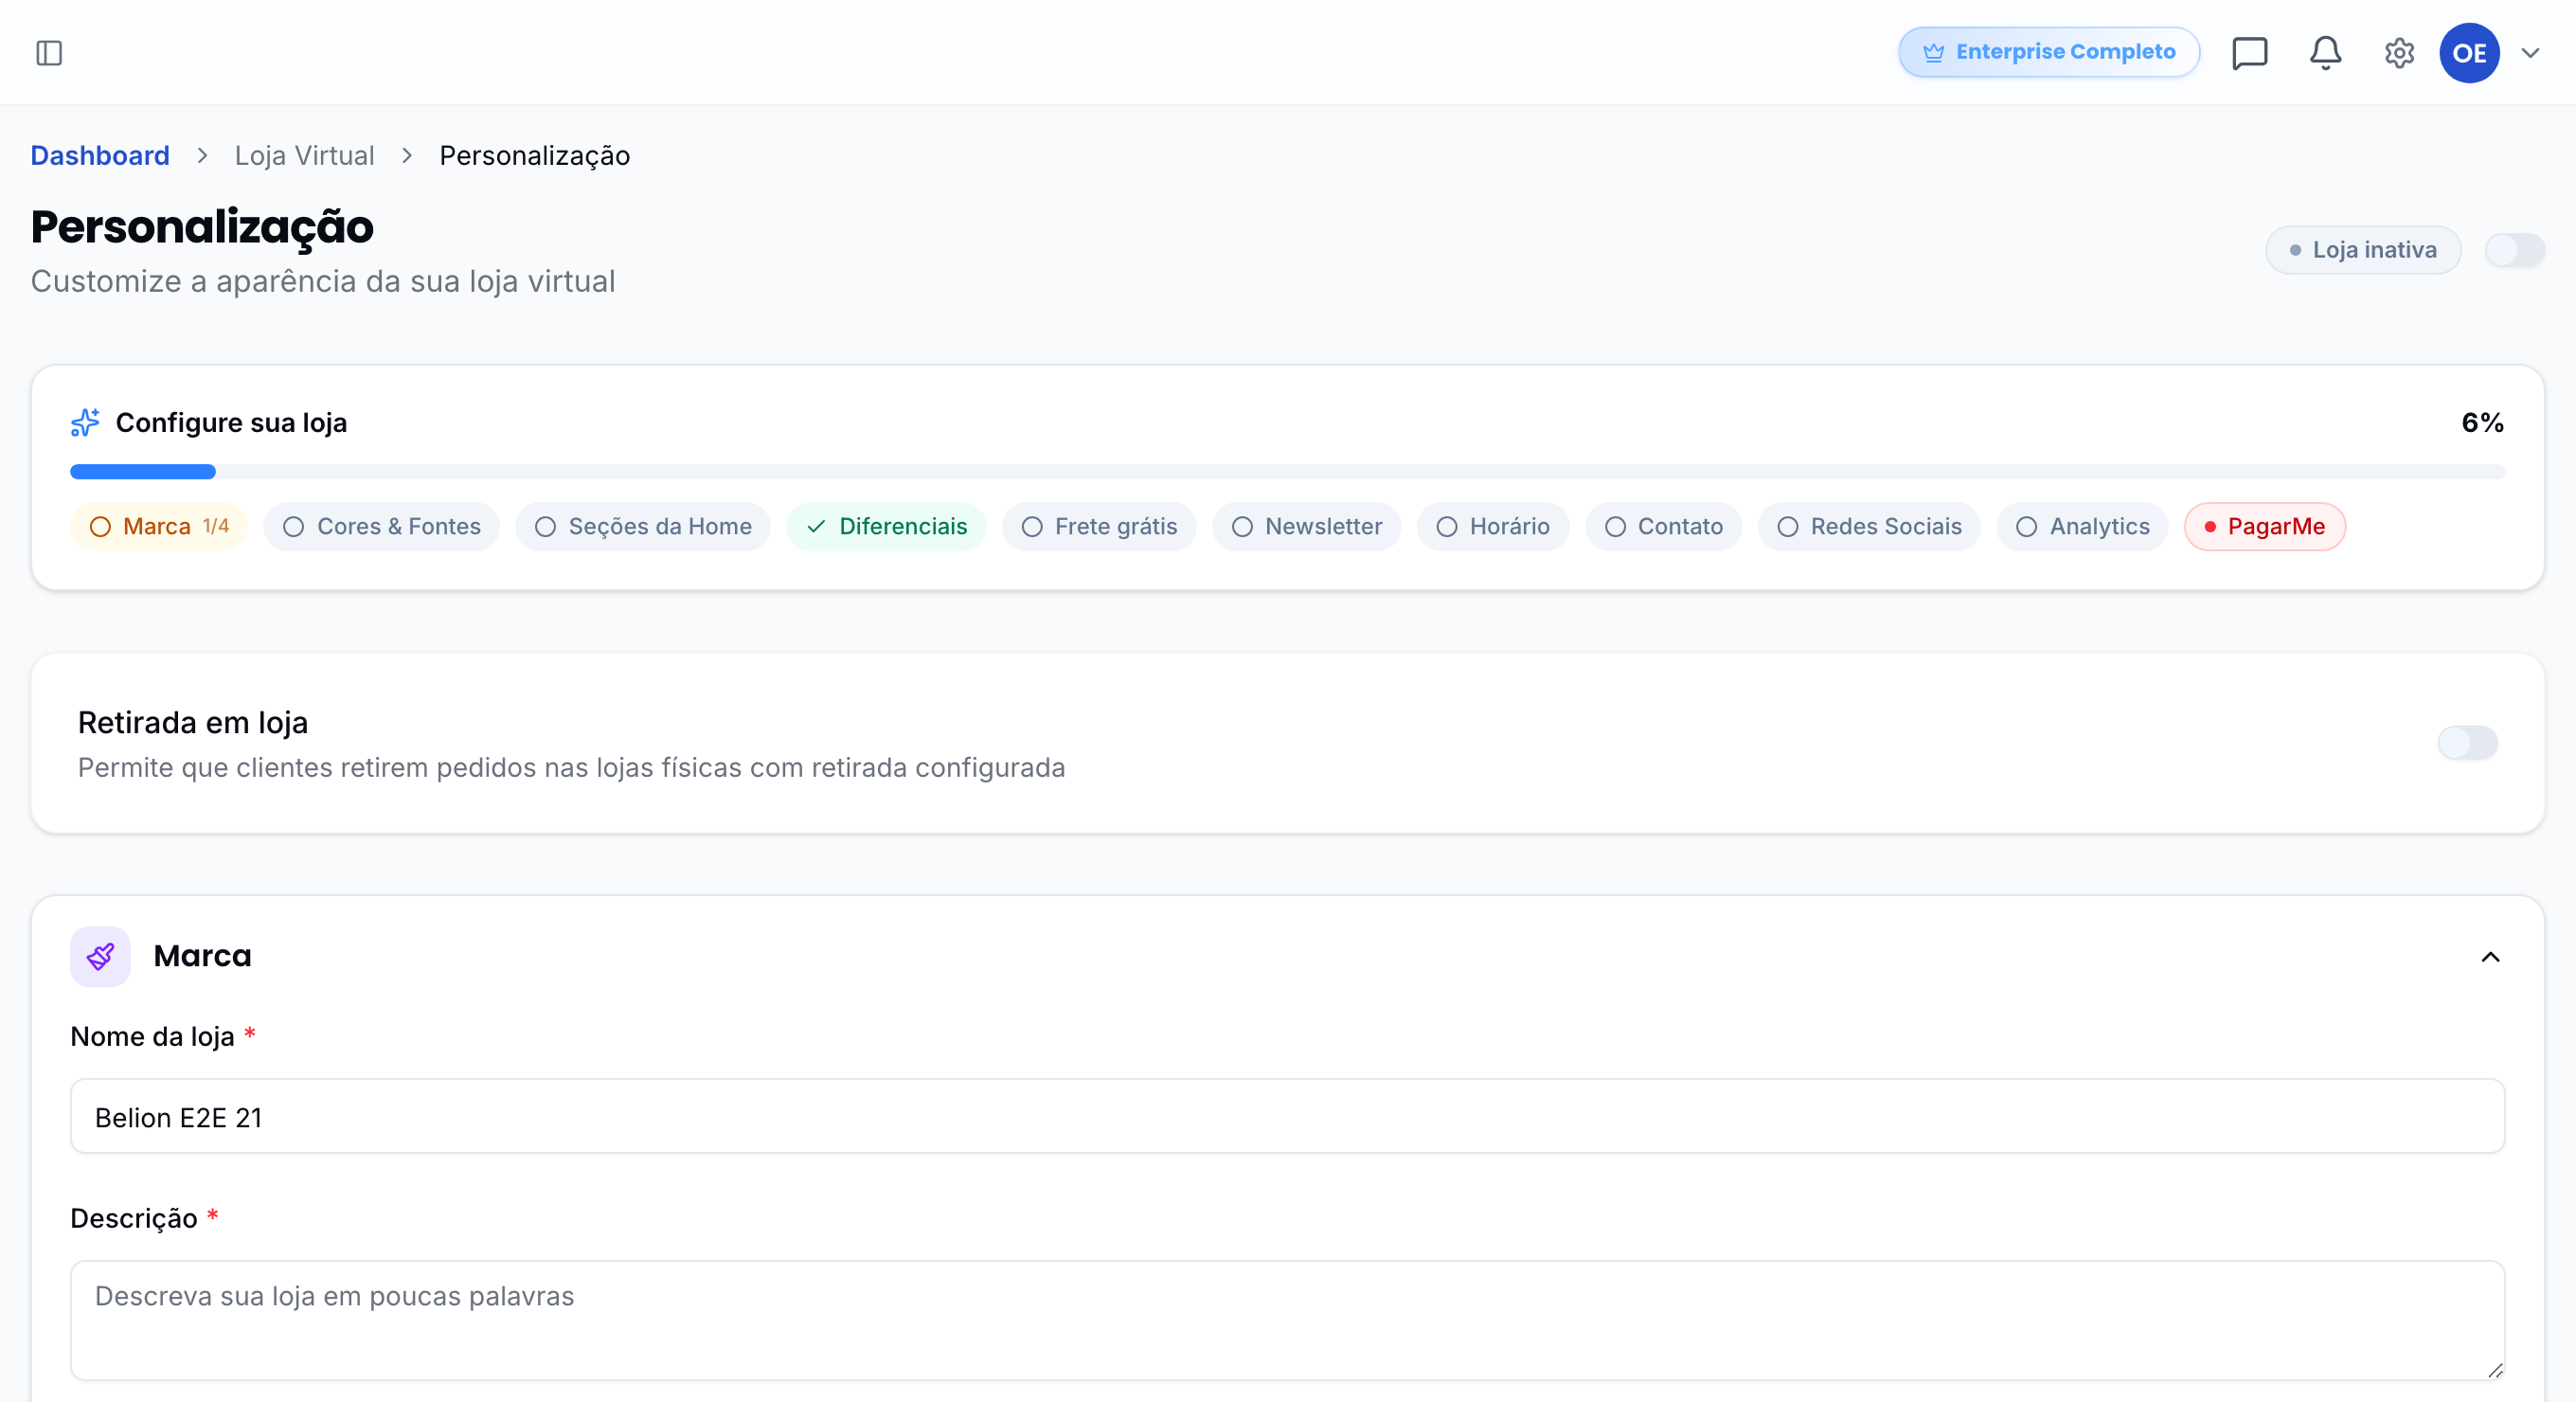This screenshot has width=2576, height=1402.
Task: Click the red dot on PagarMe chip
Action: click(2210, 527)
